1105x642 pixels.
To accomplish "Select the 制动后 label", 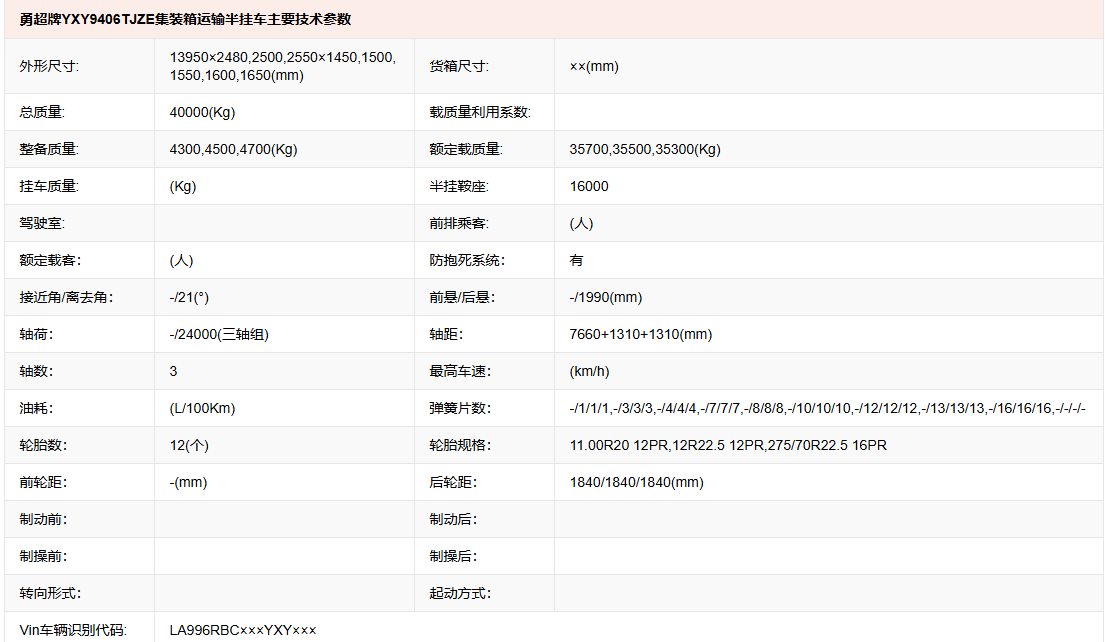I will 453,519.
